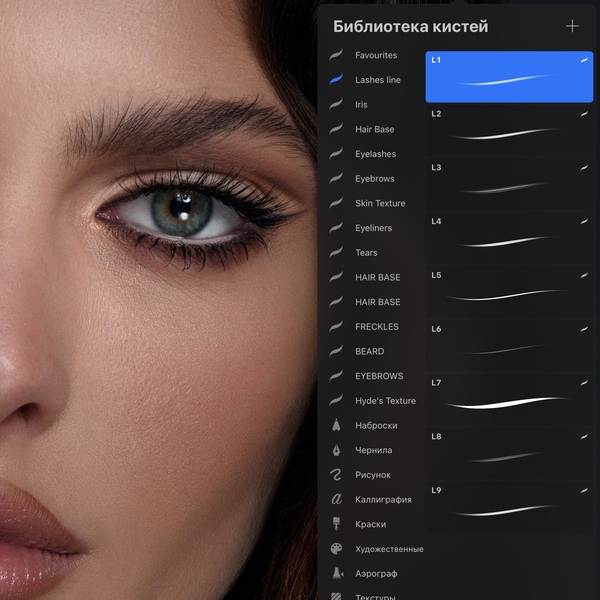Click the Чернила ink drop icon
The width and height of the screenshot is (600, 600).
[336, 450]
